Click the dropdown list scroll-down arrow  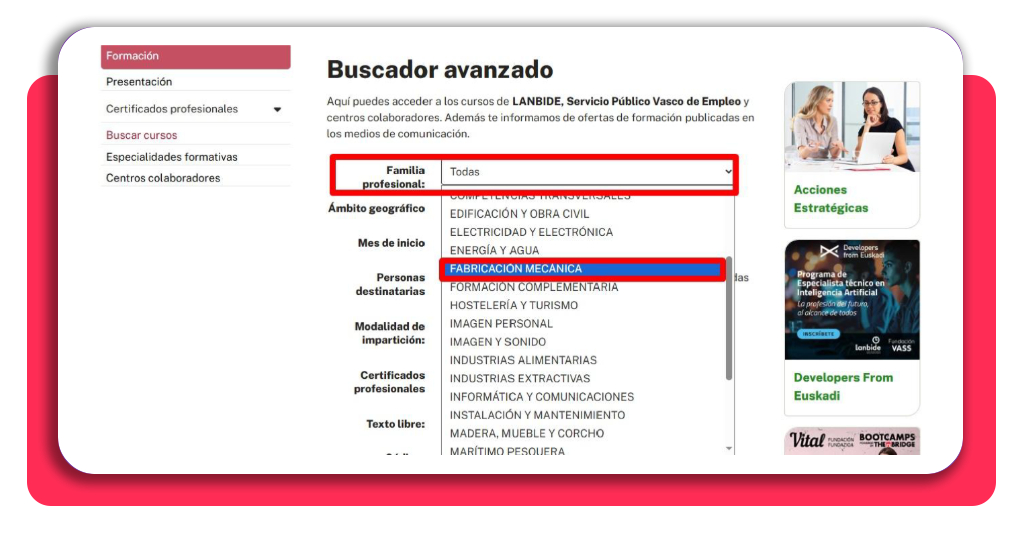(729, 449)
